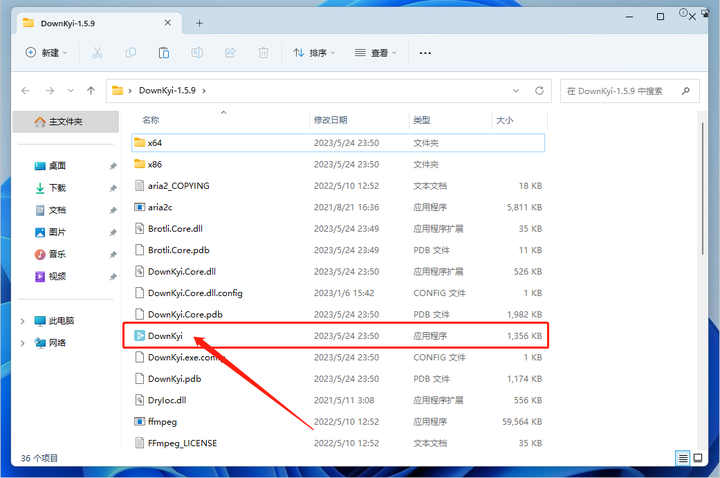Select the aria2c application icon
This screenshot has height=478, width=720.
click(x=139, y=207)
